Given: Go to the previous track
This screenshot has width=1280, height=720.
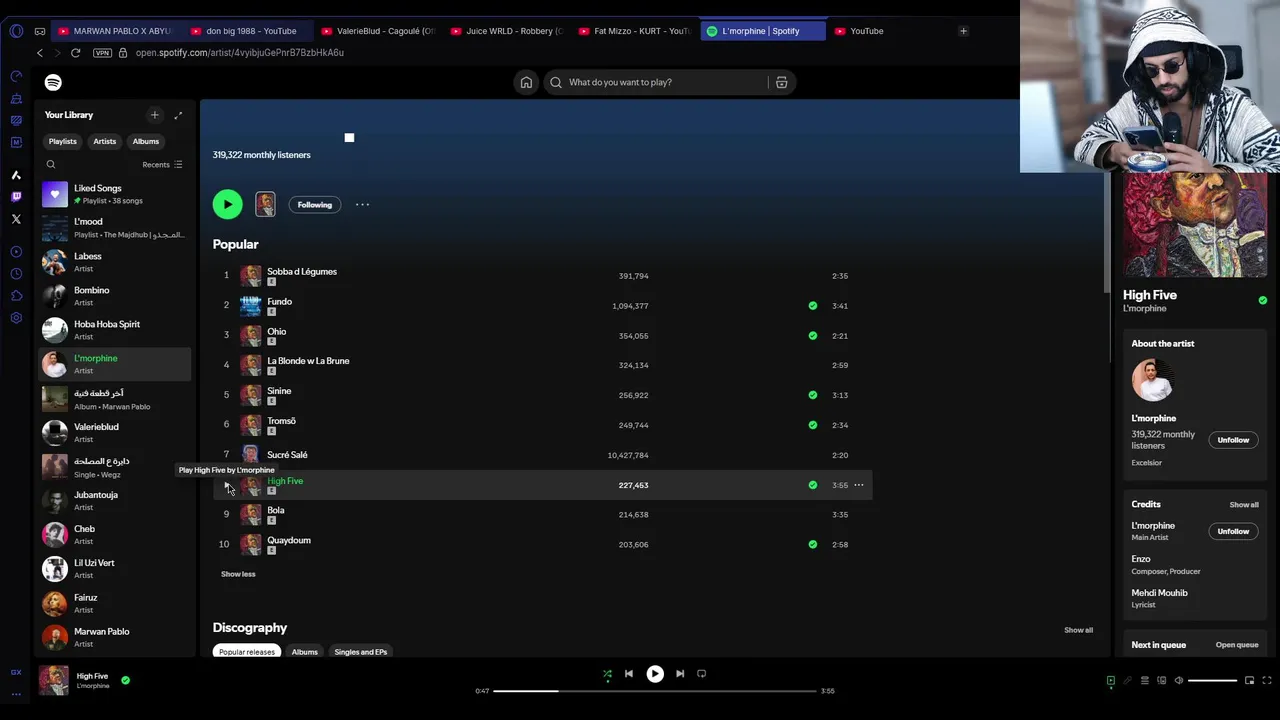Looking at the screenshot, I should tap(629, 674).
